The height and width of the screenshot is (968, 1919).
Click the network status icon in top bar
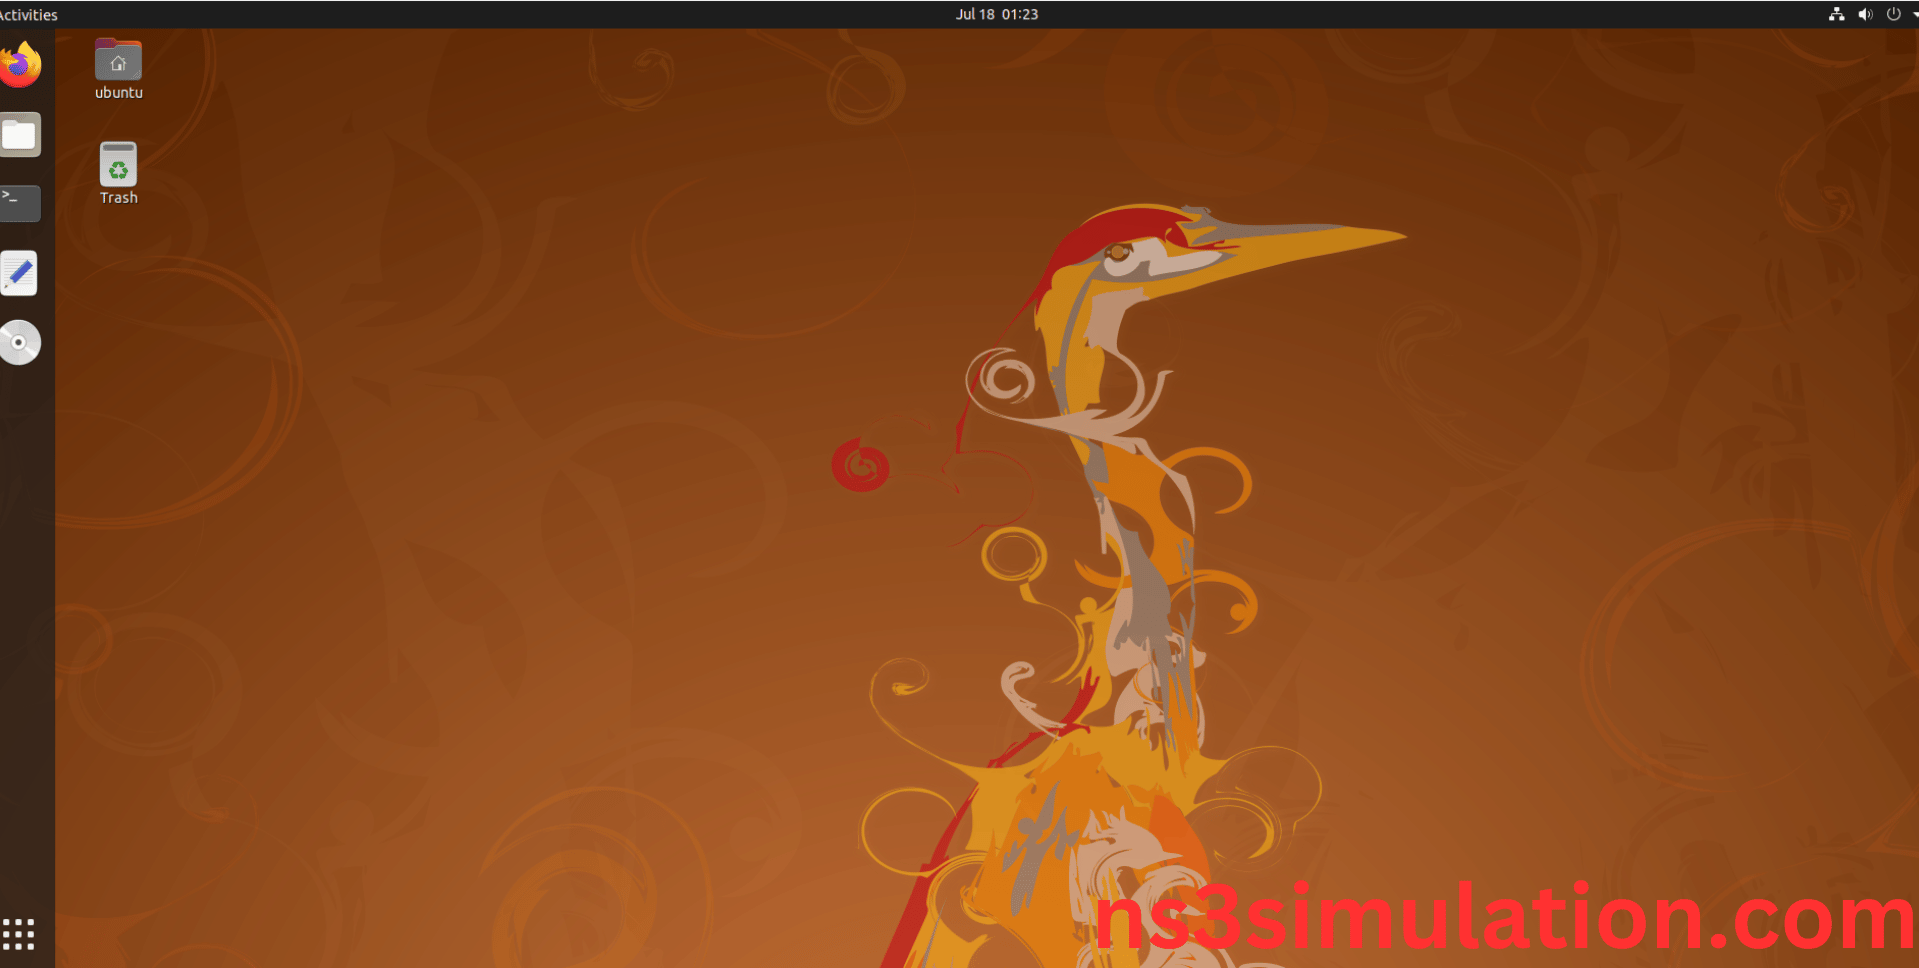tap(1837, 14)
